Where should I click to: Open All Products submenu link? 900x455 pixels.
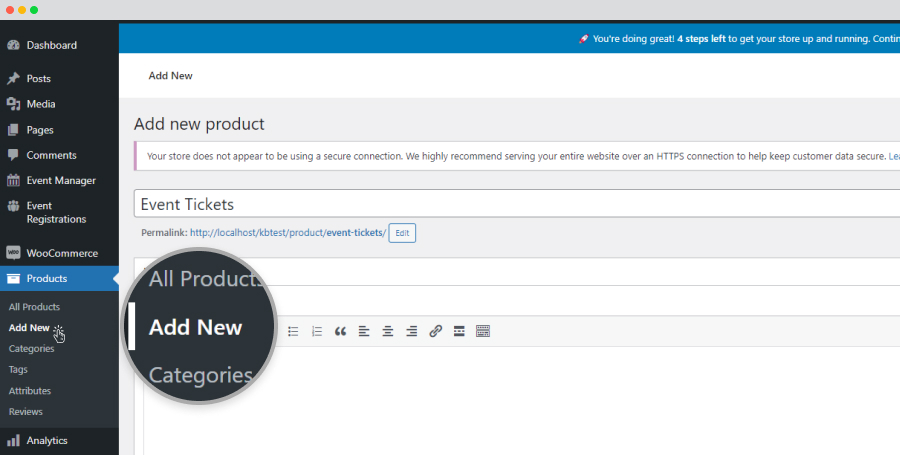pos(34,307)
